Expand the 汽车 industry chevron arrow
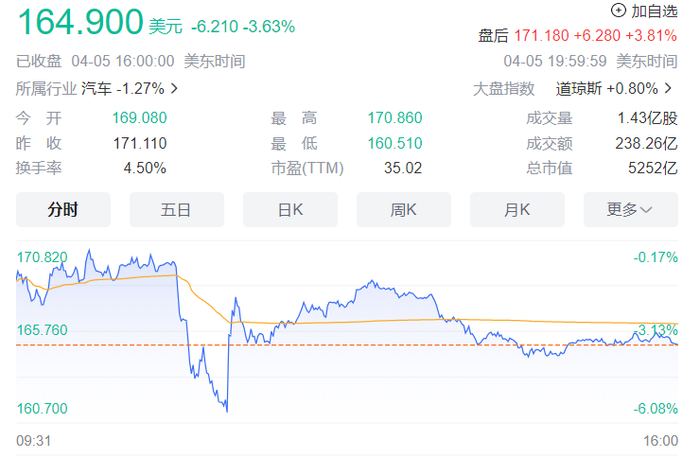 click(x=176, y=88)
